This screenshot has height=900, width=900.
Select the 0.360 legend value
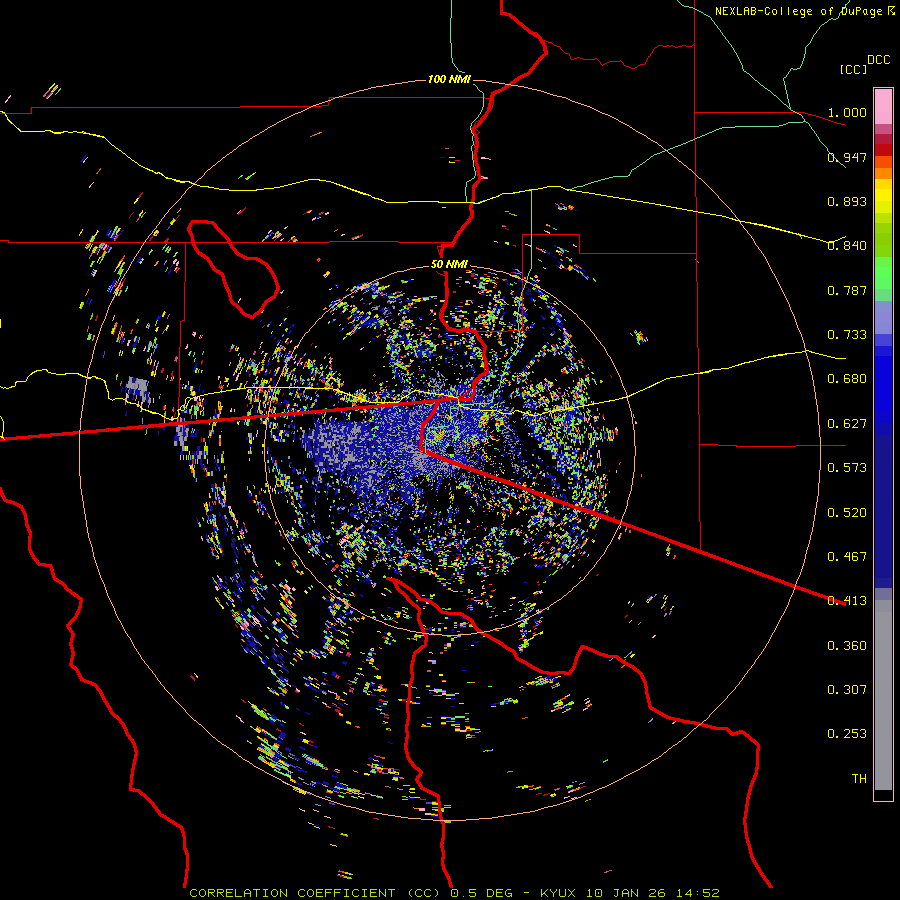click(847, 646)
